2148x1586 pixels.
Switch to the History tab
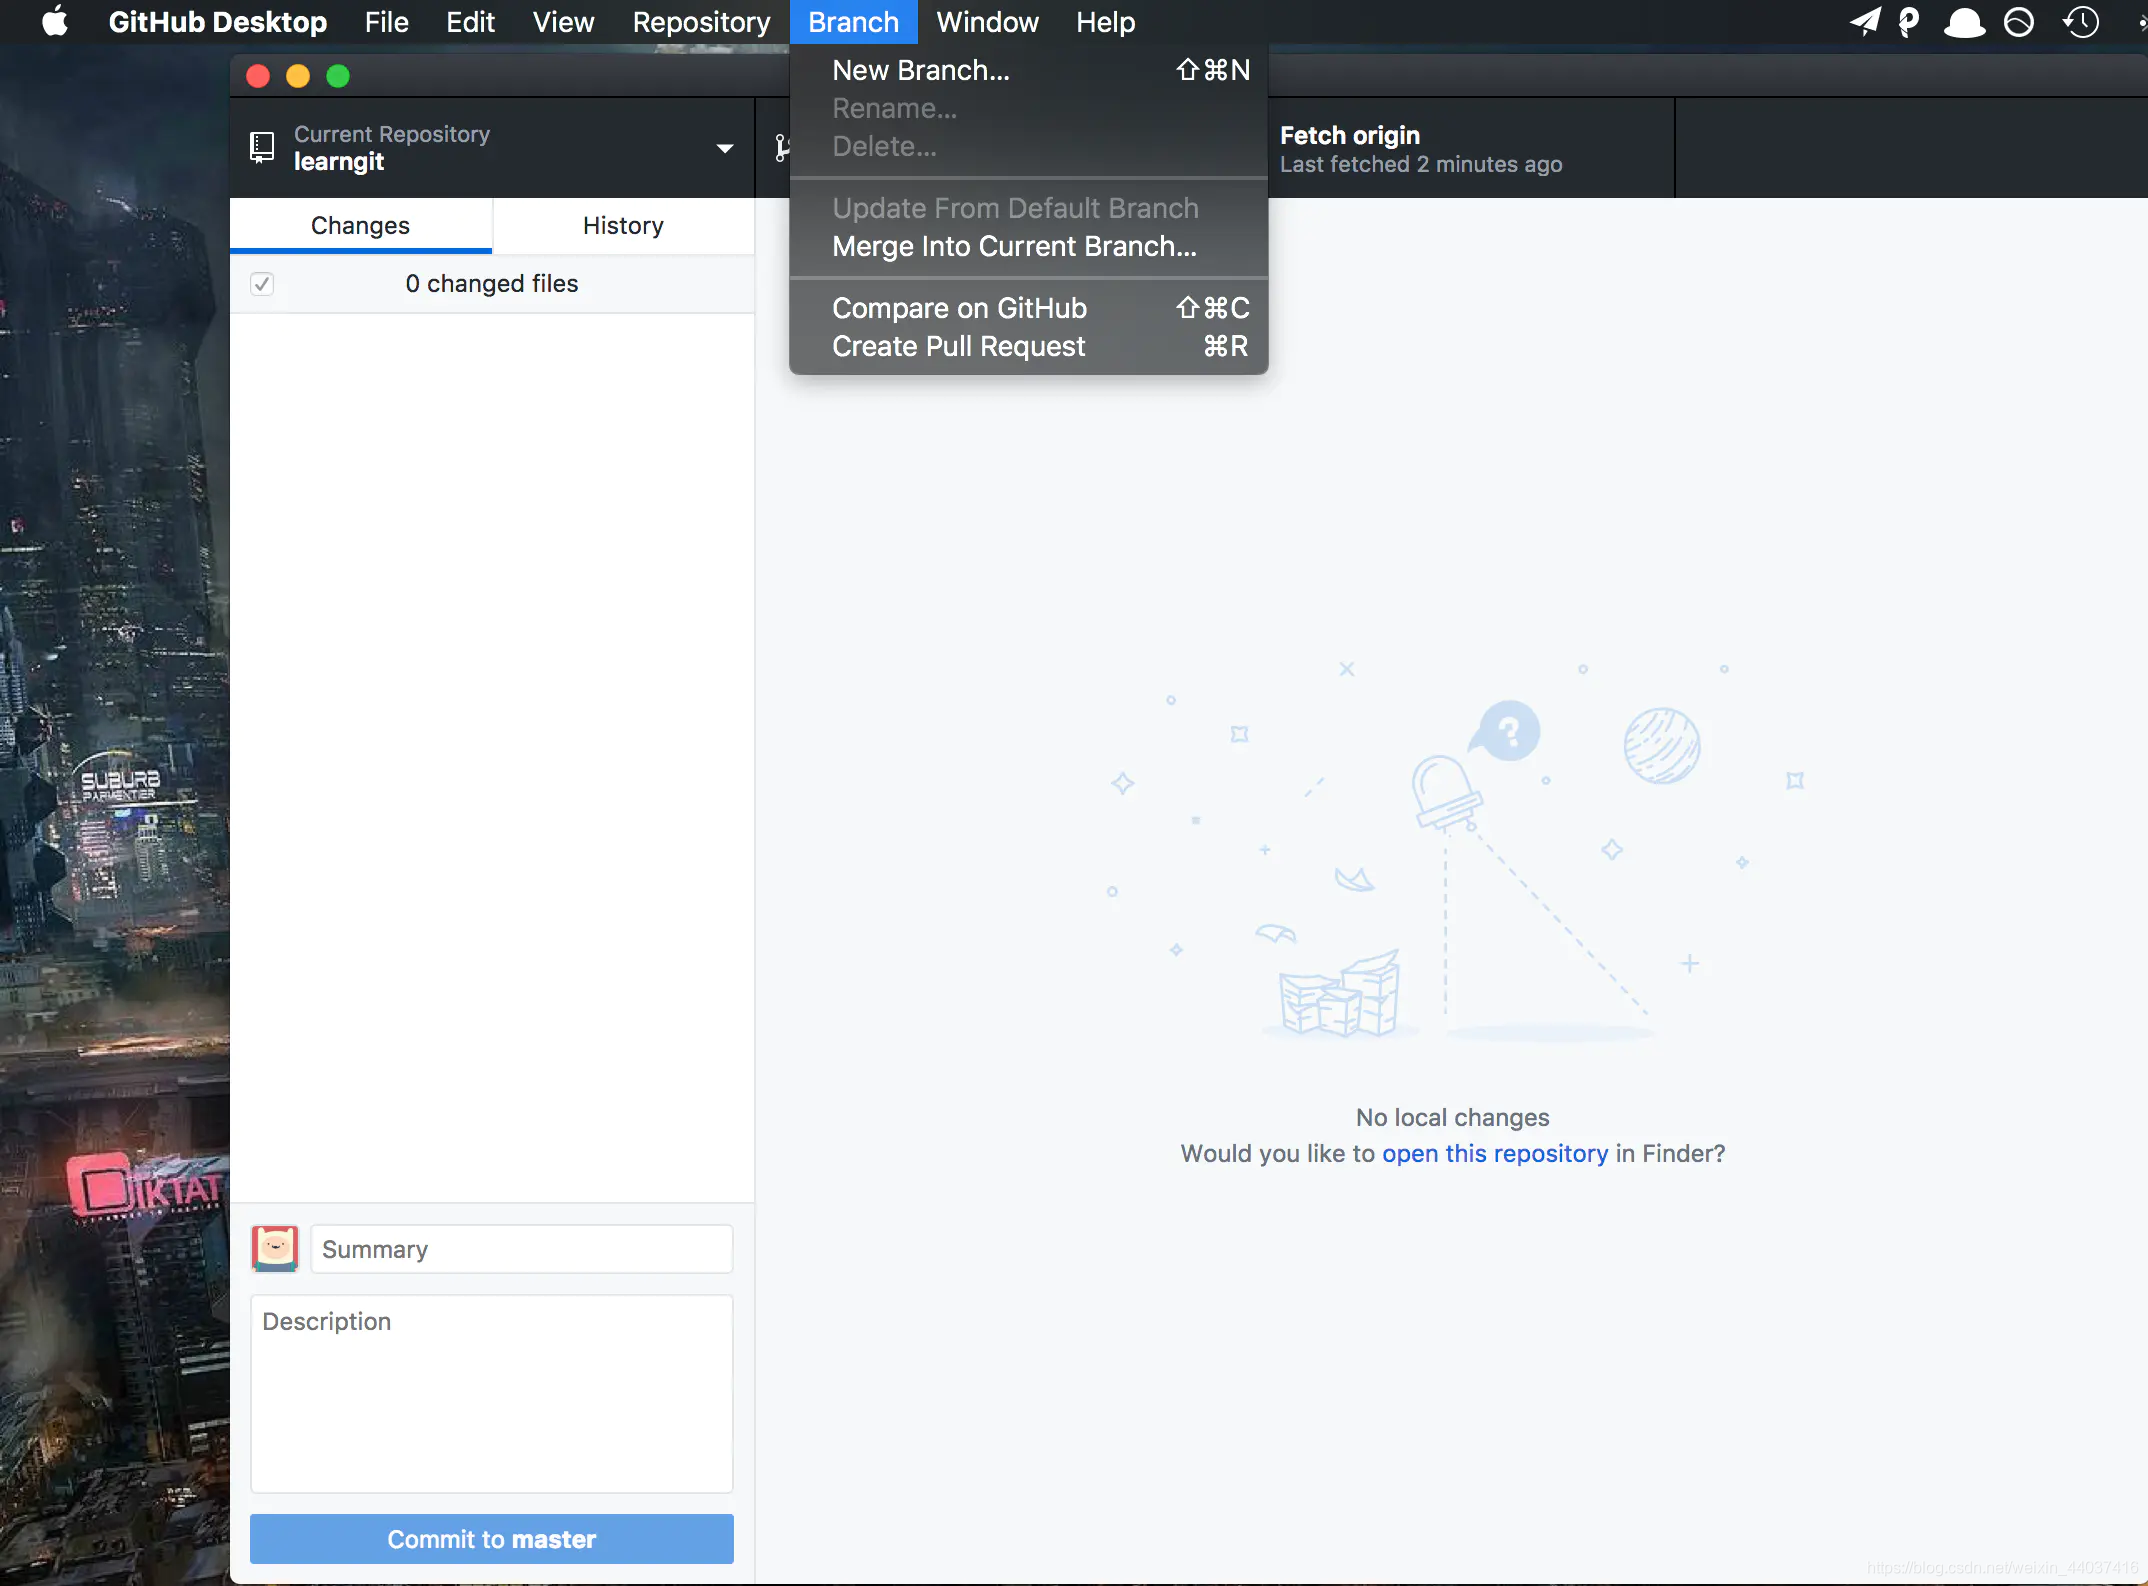tap(623, 226)
